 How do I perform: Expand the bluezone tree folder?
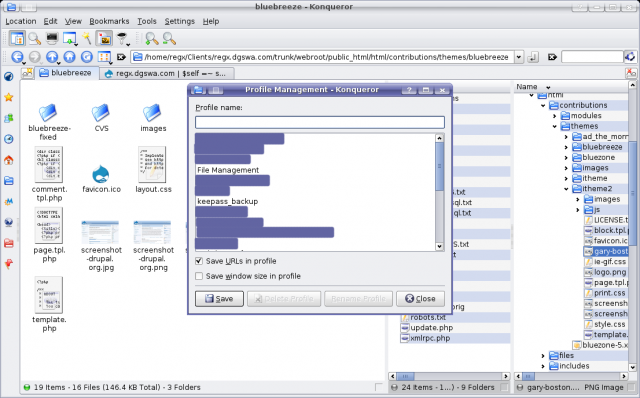pos(566,158)
